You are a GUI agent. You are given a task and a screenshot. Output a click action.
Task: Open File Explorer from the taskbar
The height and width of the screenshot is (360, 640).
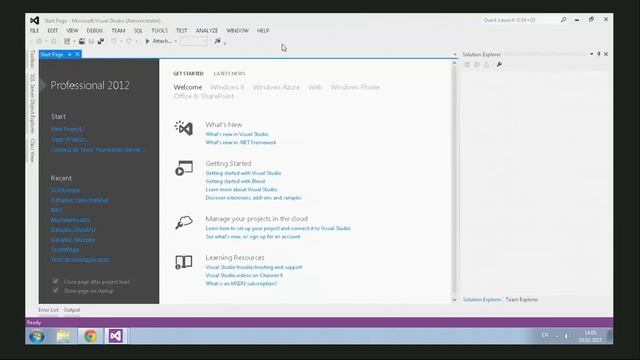pyautogui.click(x=64, y=336)
